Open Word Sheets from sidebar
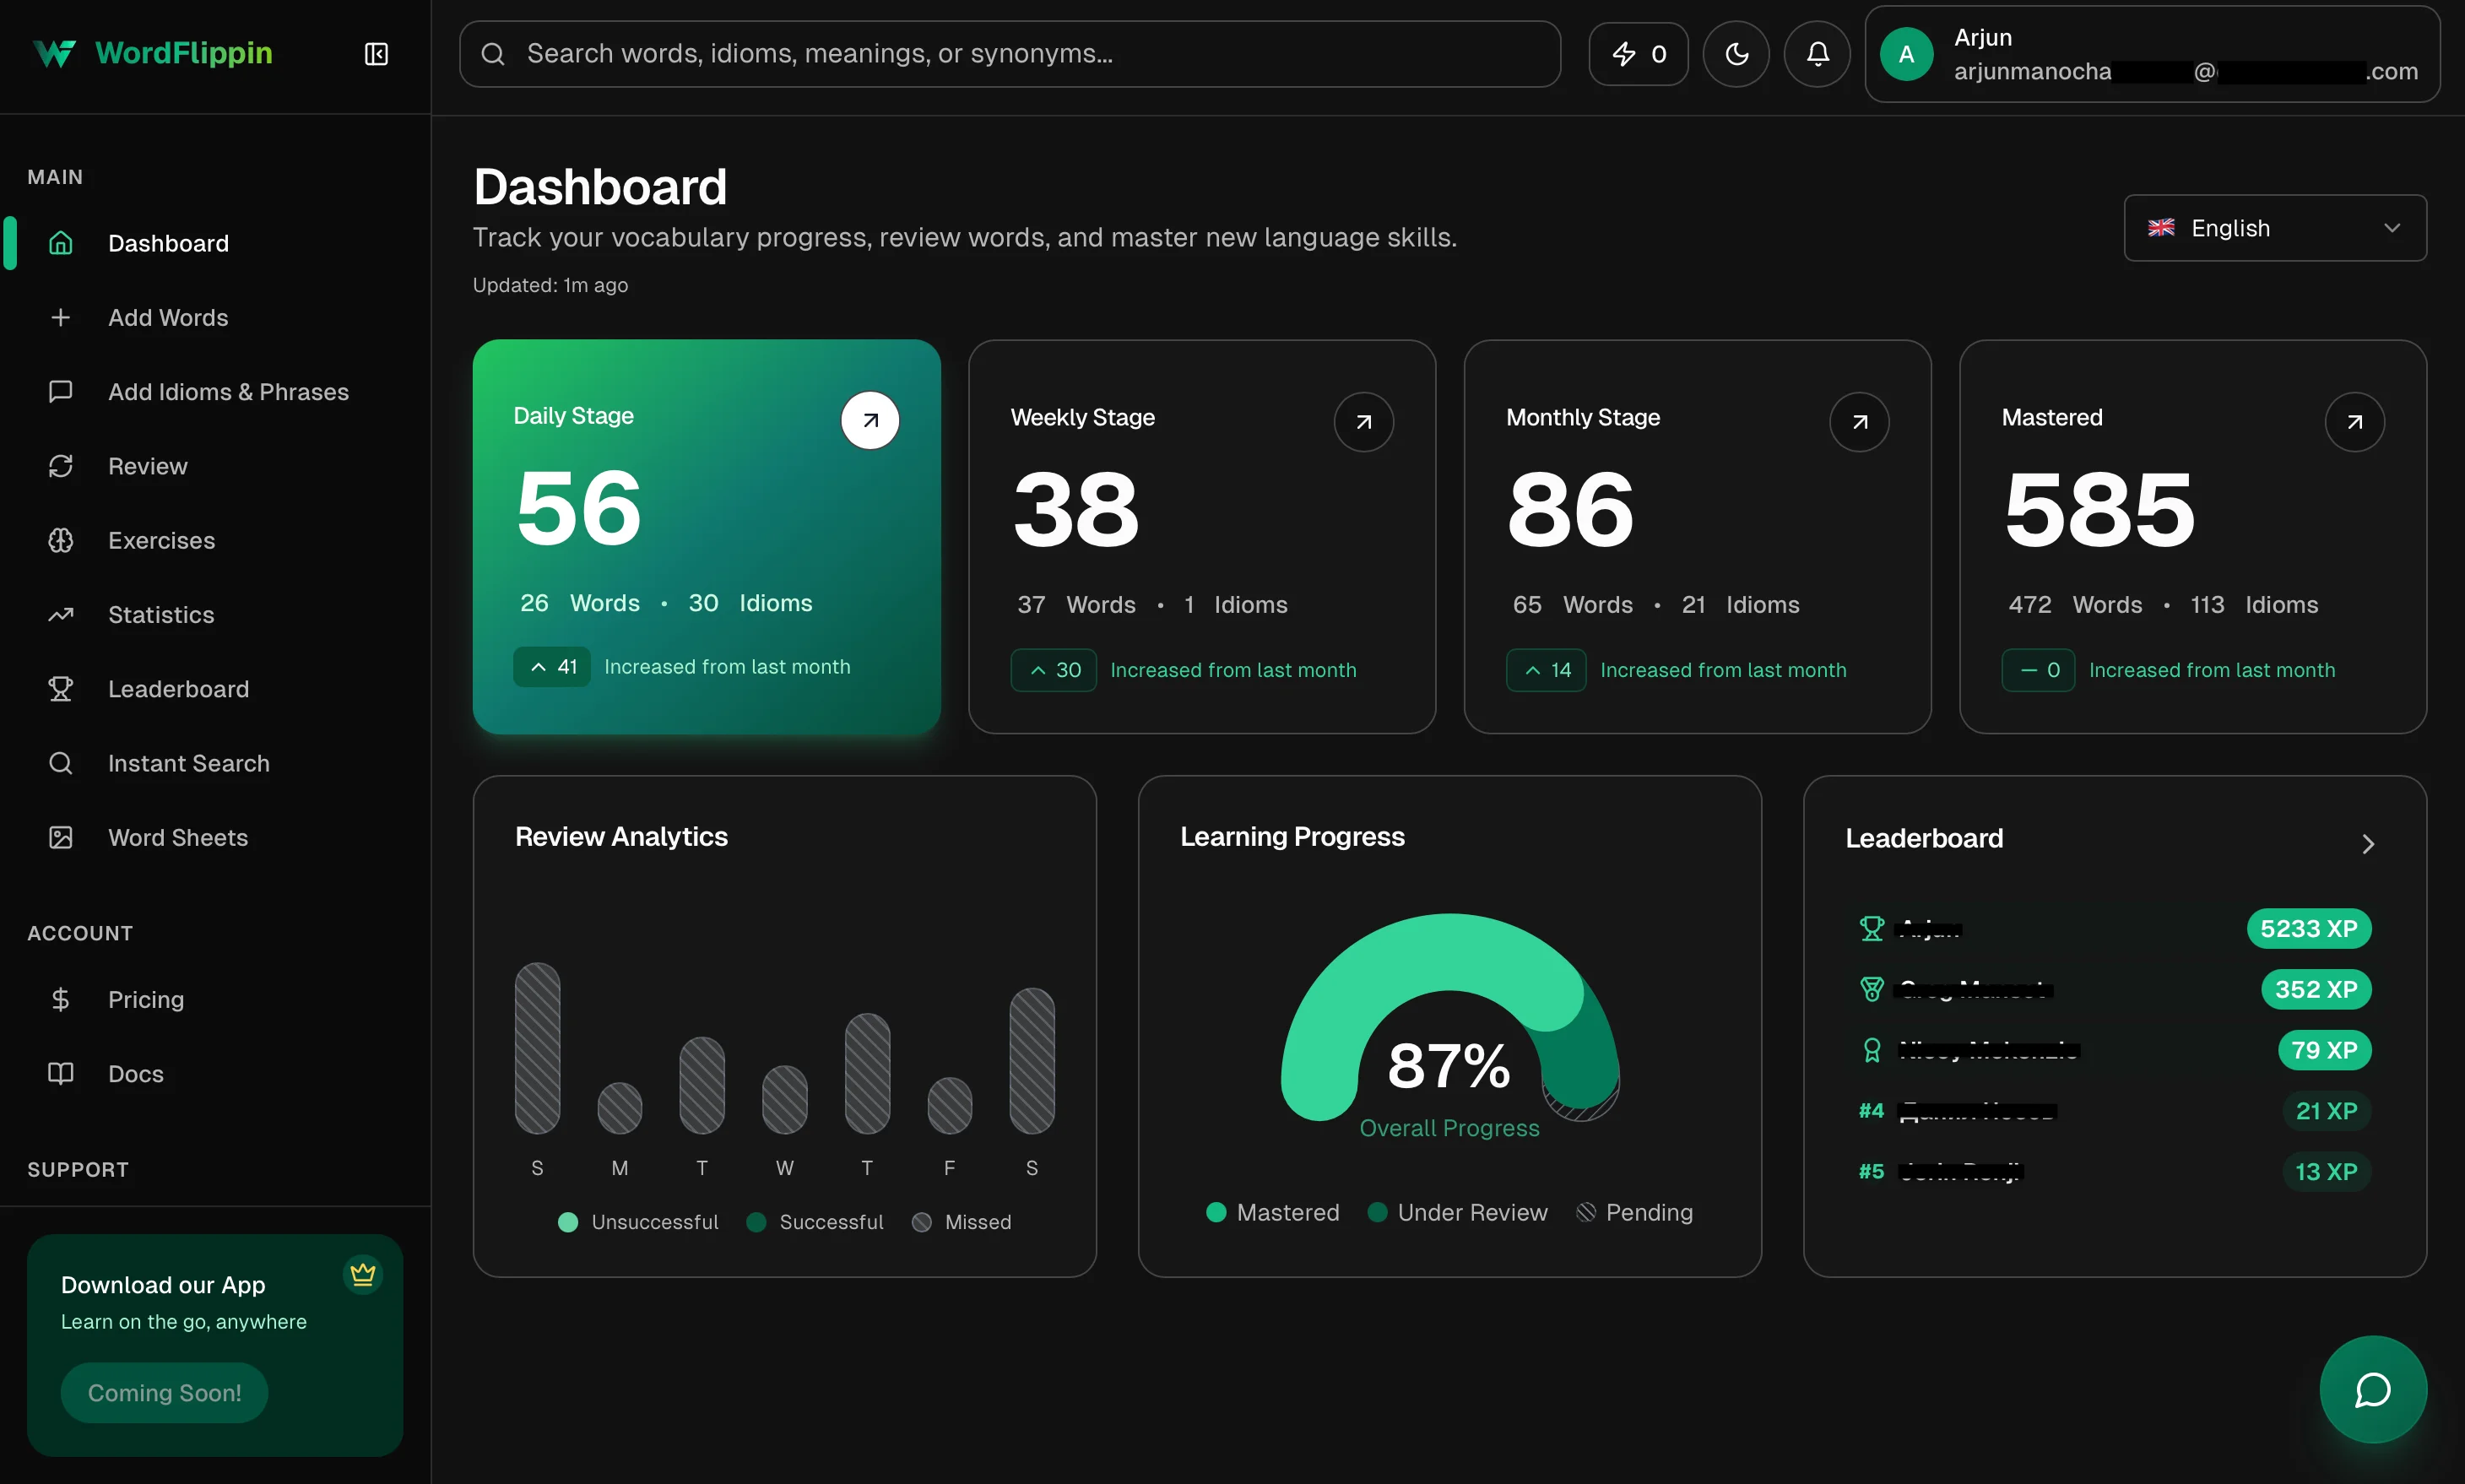Image resolution: width=2465 pixels, height=1484 pixels. coord(178,838)
